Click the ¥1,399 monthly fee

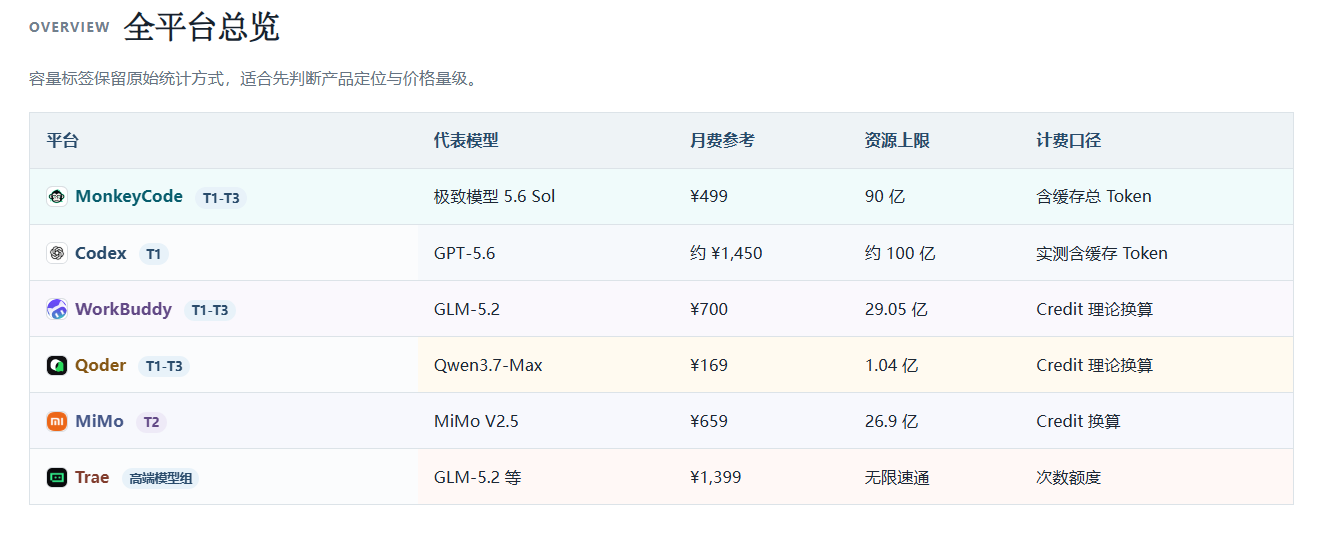pyautogui.click(x=716, y=477)
